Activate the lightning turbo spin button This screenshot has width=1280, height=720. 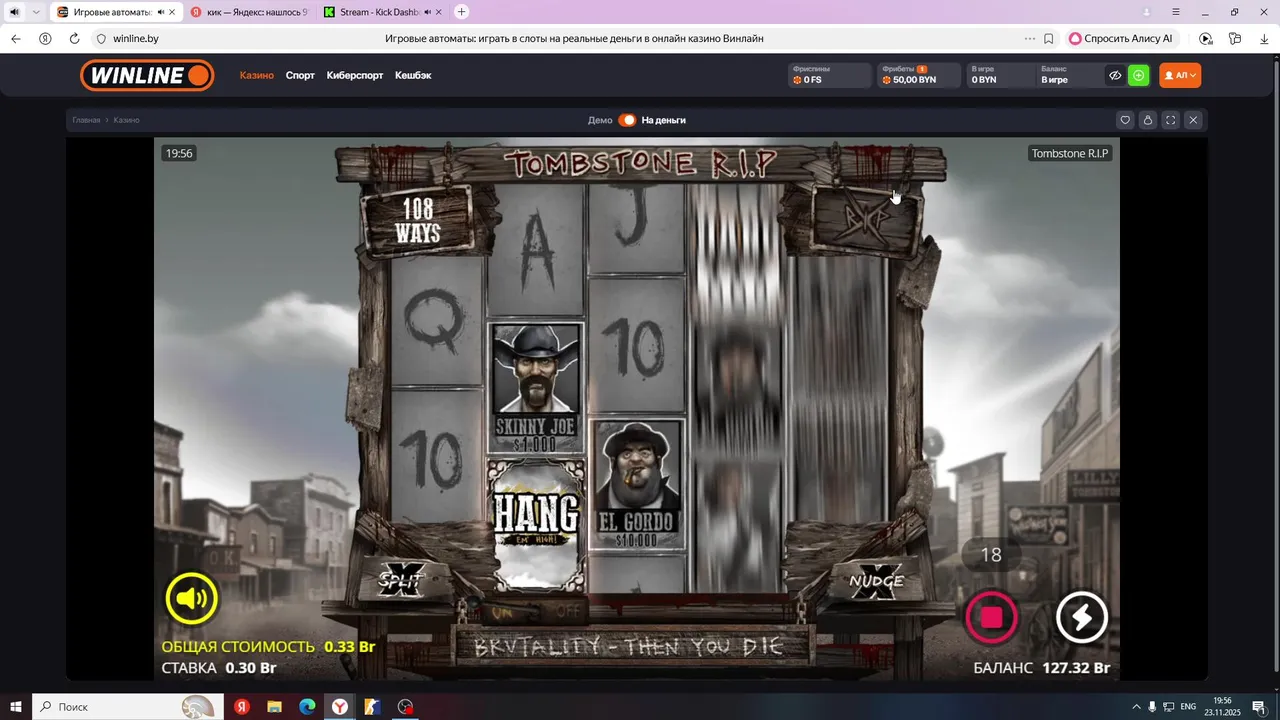tap(1081, 617)
